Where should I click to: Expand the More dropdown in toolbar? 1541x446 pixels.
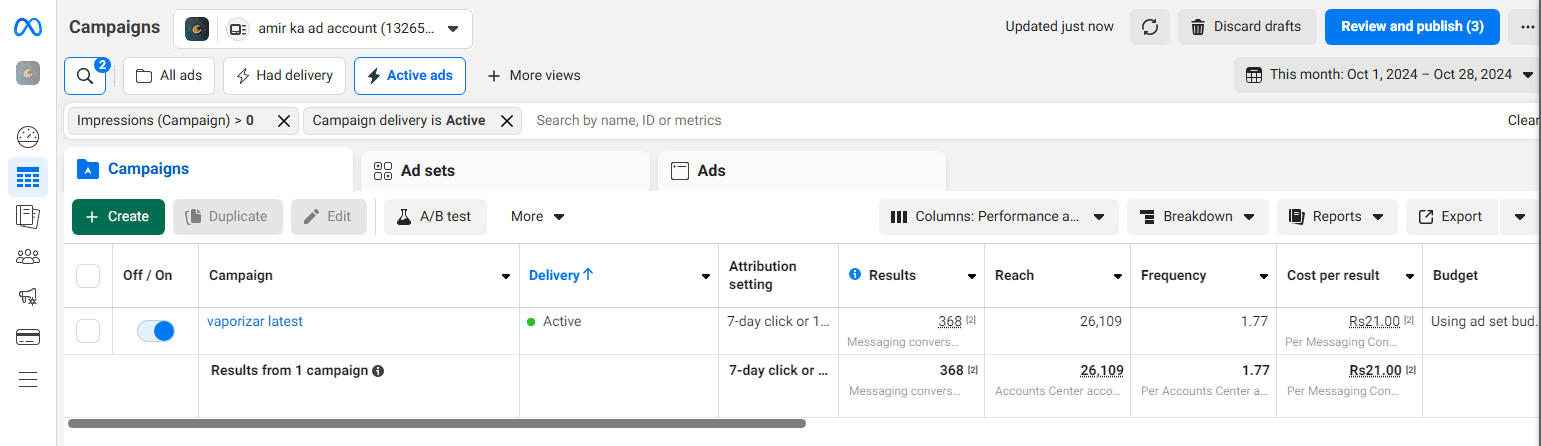click(x=538, y=217)
